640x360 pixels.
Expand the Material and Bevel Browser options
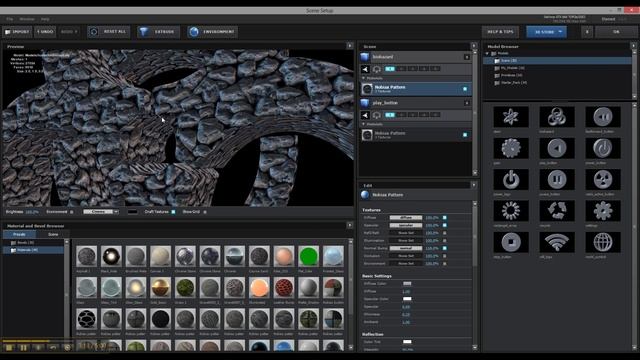[x=349, y=225]
